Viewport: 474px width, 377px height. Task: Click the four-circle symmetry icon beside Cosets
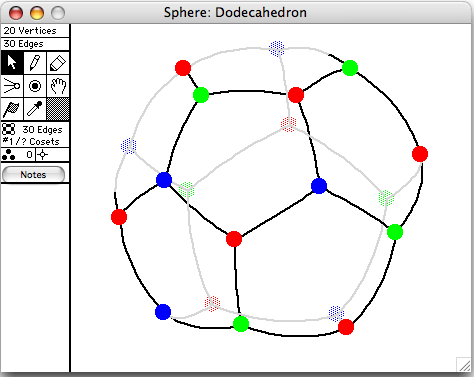point(9,129)
